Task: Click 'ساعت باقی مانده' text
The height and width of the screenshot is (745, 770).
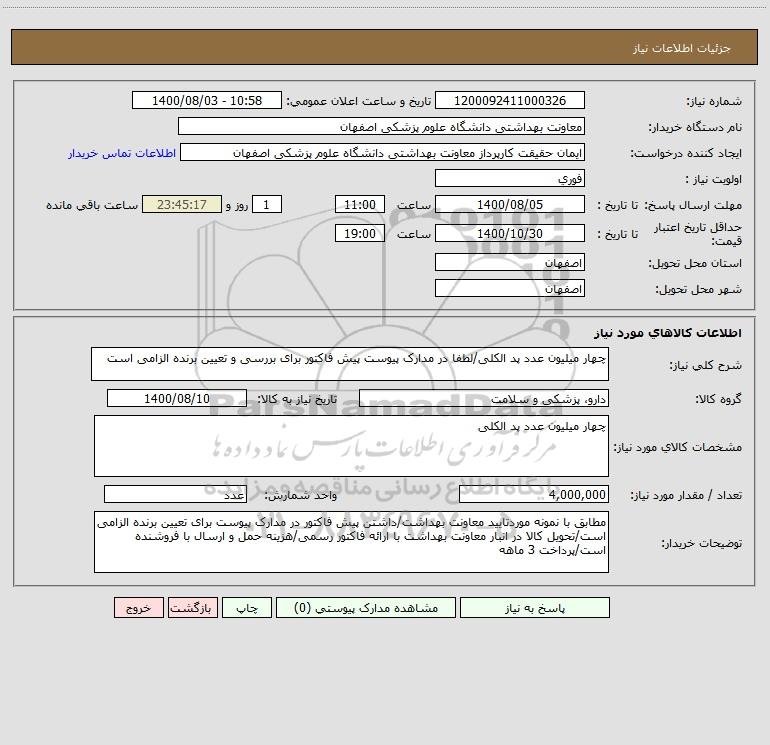Action: (x=92, y=205)
